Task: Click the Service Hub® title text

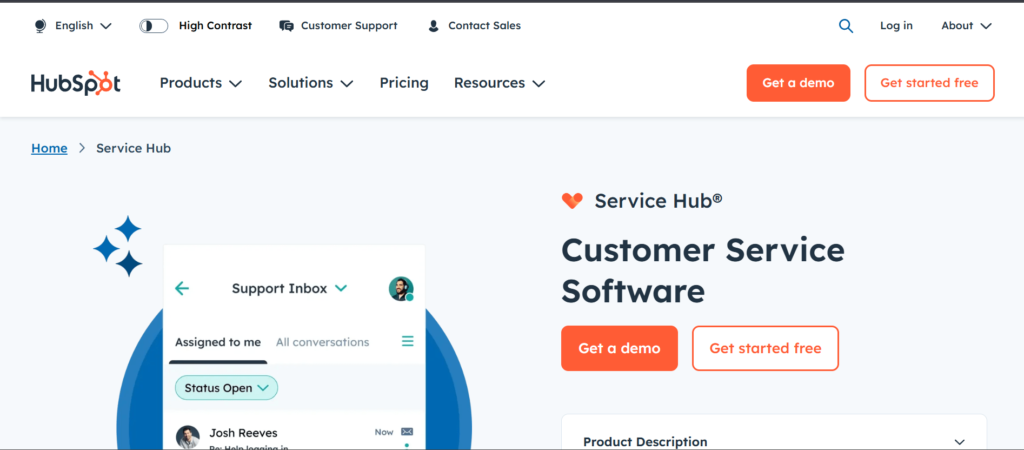Action: pos(658,201)
